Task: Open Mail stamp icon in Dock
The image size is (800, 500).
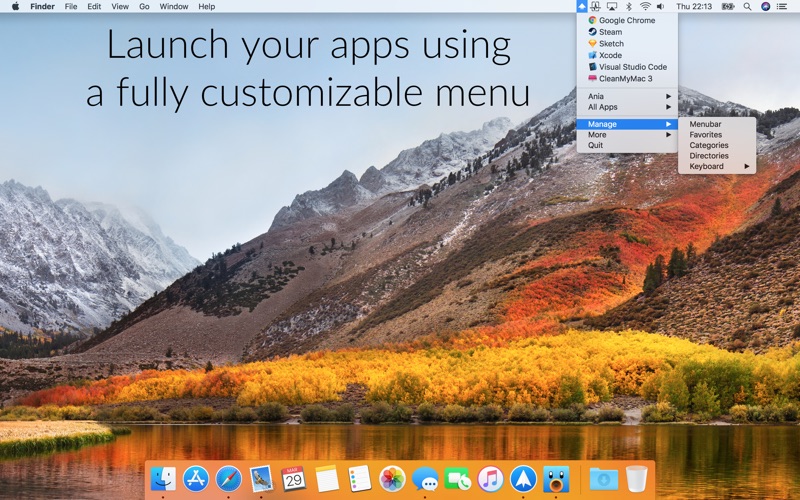Action: [x=261, y=479]
